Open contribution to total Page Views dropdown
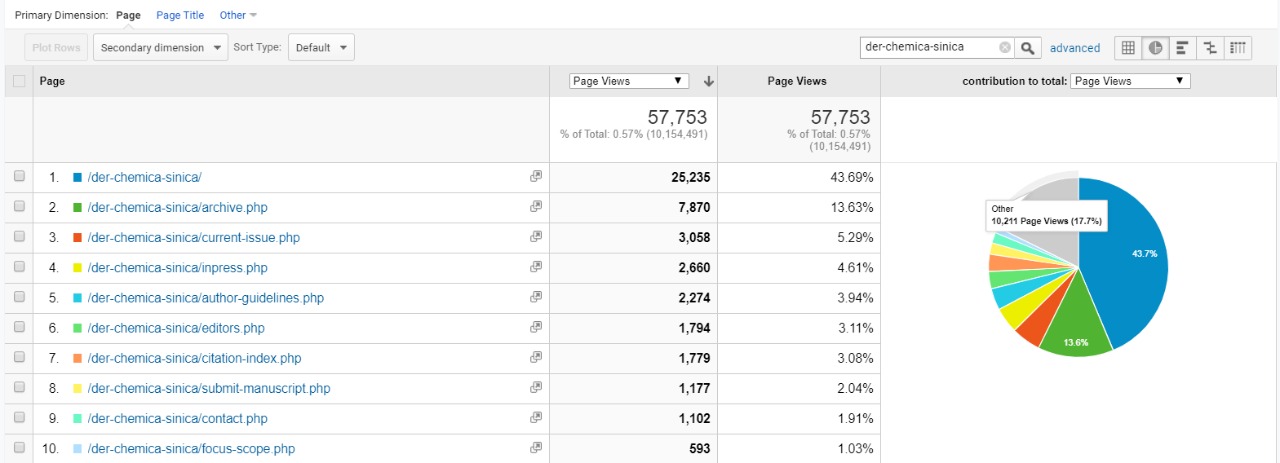1280x463 pixels. (1129, 81)
